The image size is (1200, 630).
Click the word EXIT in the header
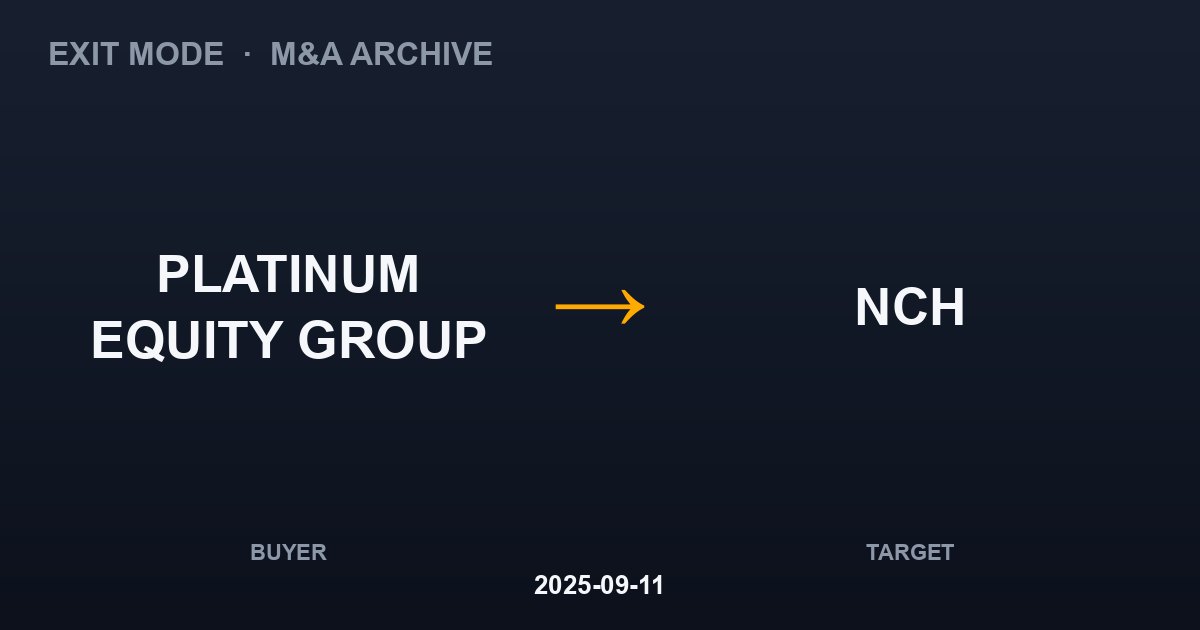tap(83, 54)
